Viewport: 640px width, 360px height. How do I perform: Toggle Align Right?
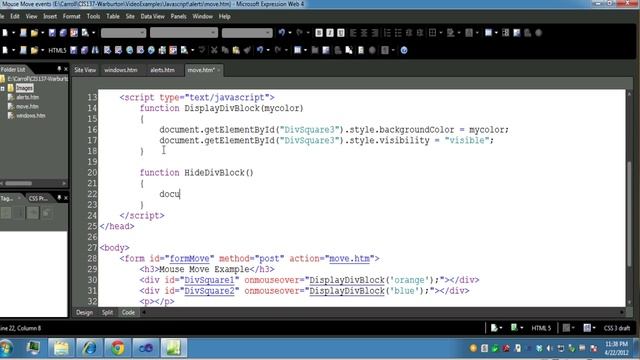pyautogui.click(x=375, y=33)
